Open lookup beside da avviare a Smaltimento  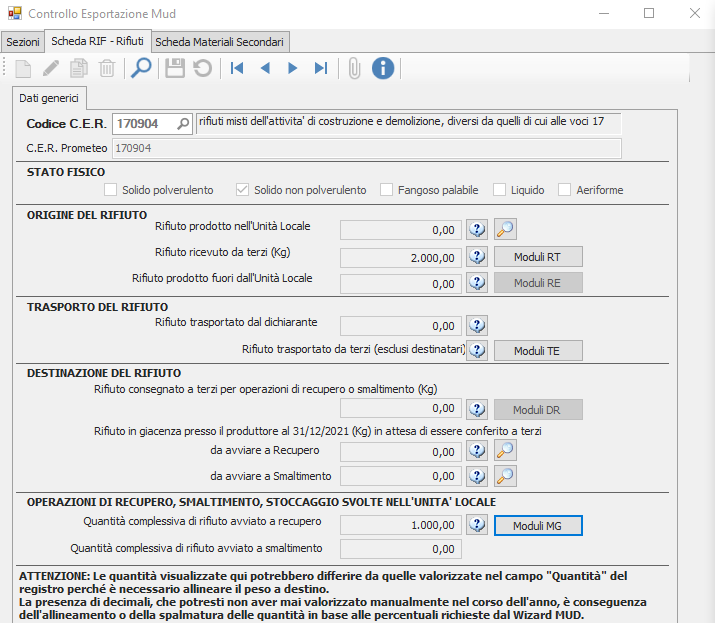(x=506, y=476)
